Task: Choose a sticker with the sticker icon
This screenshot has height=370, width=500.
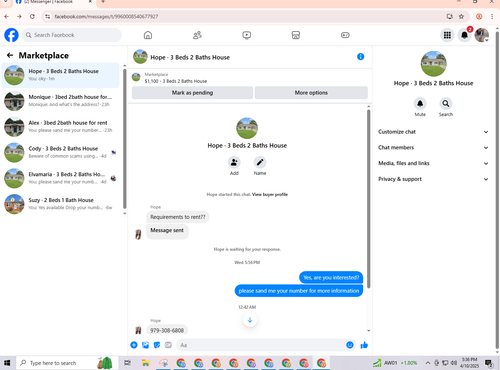Action: coord(157,345)
